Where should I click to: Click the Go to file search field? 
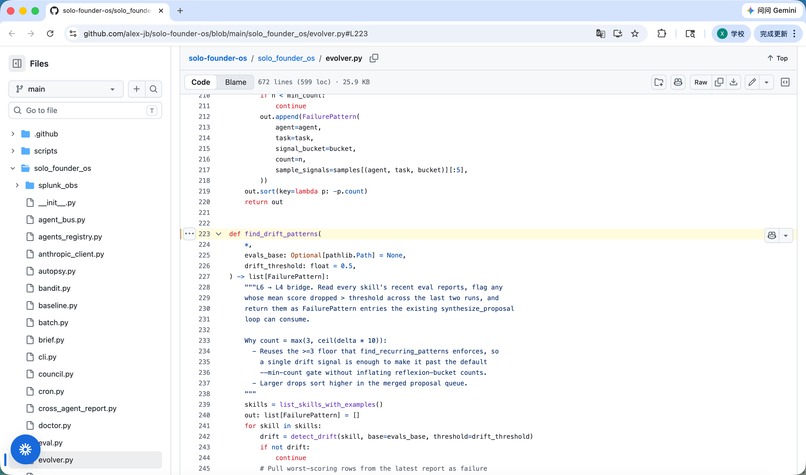85,111
